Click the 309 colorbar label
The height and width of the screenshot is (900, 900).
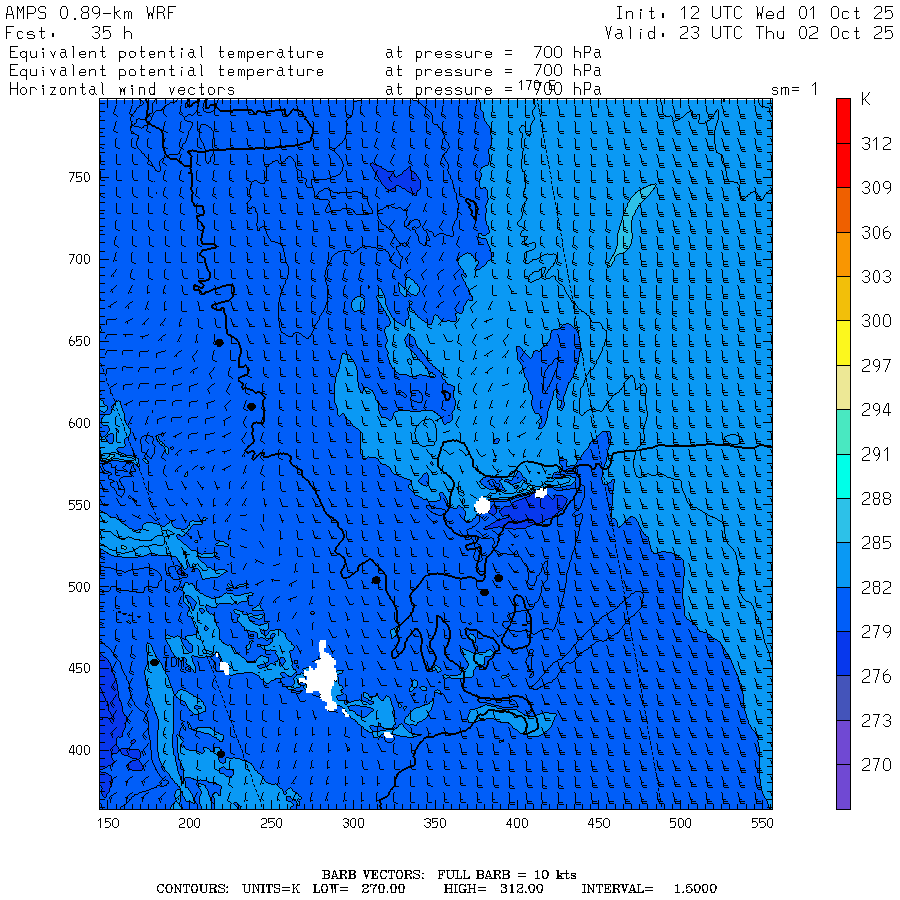(x=876, y=188)
